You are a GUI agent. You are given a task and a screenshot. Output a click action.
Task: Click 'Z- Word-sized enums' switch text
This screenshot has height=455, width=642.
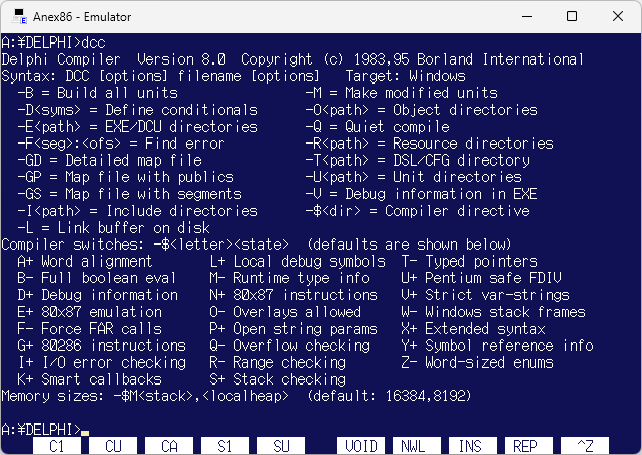click(477, 362)
